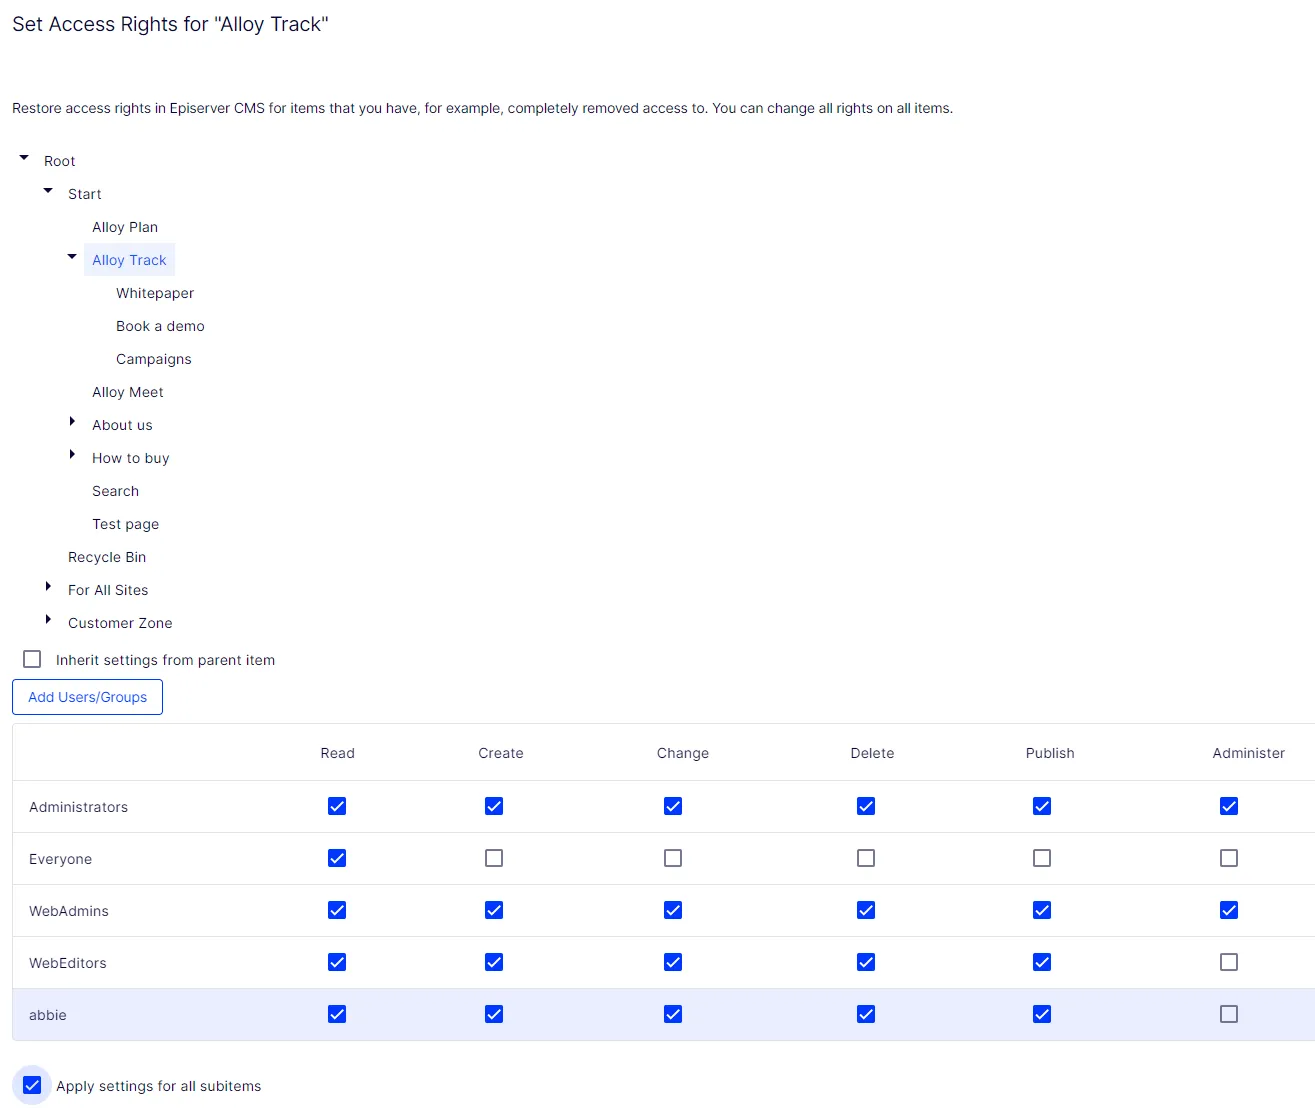Select Alloy Meet tree item
Screen dimensions: 1315x1108
click(x=128, y=392)
